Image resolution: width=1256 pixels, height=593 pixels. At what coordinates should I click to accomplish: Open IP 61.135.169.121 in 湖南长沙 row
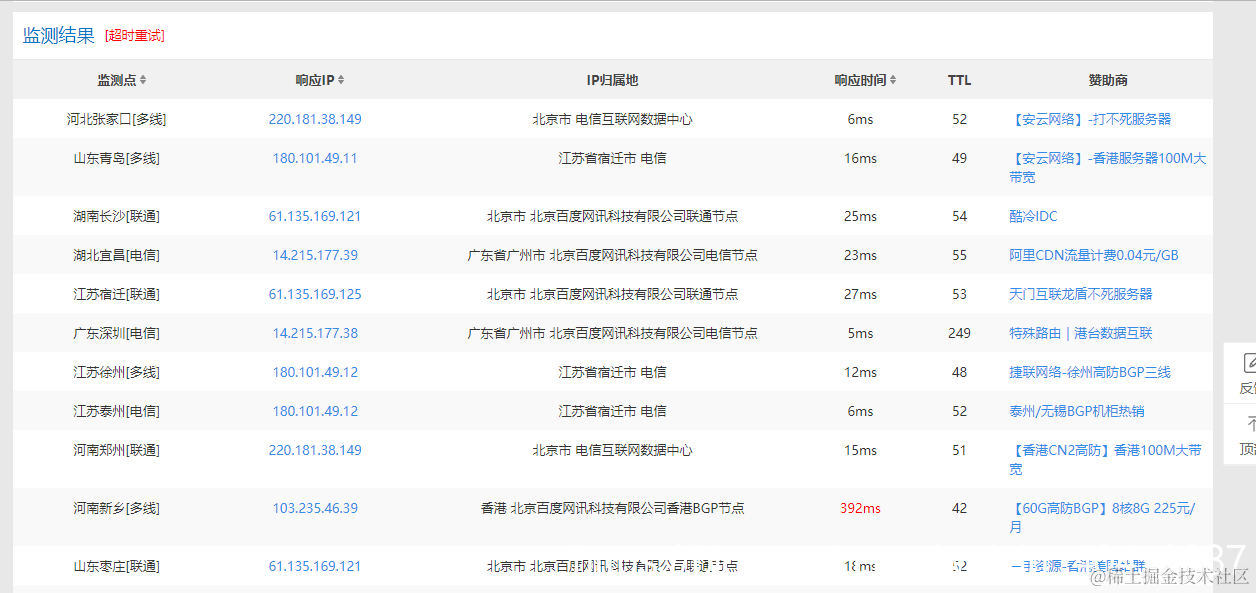pyautogui.click(x=315, y=216)
